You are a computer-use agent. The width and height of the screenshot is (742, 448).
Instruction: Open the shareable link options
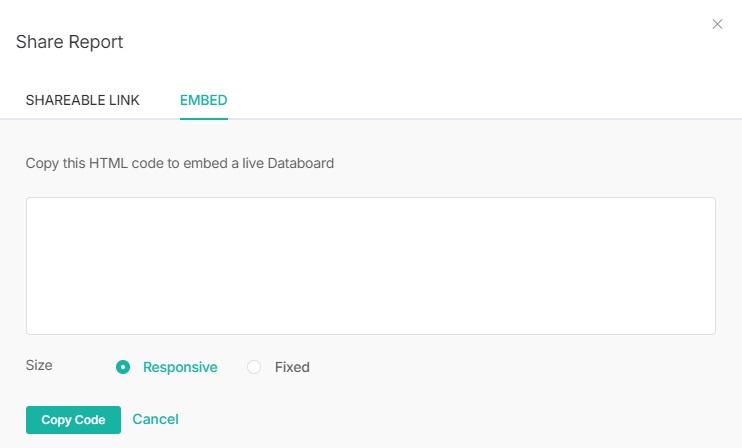pos(82,100)
